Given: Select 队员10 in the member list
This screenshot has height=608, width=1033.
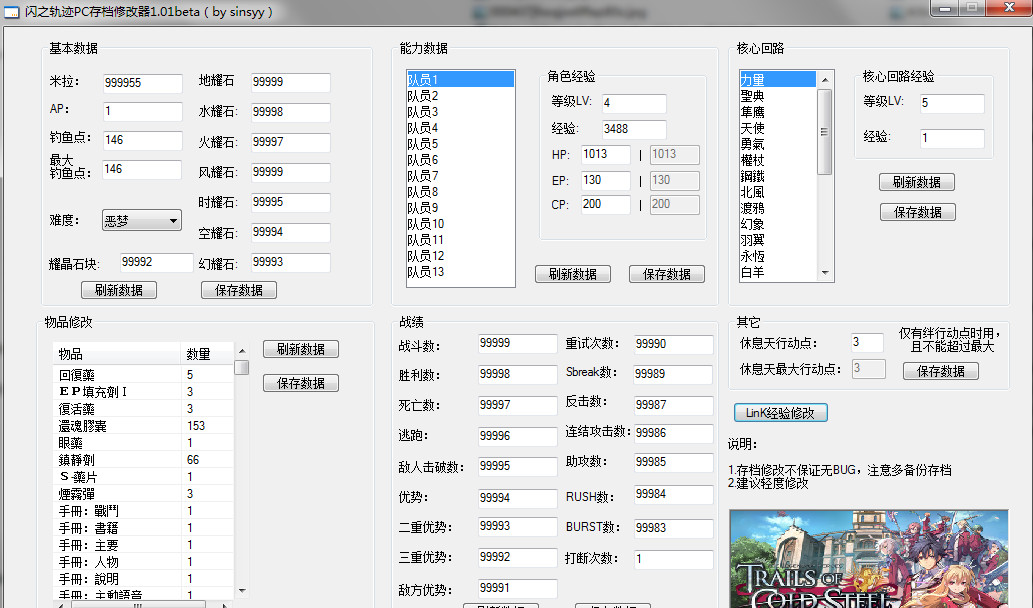Looking at the screenshot, I should point(460,224).
